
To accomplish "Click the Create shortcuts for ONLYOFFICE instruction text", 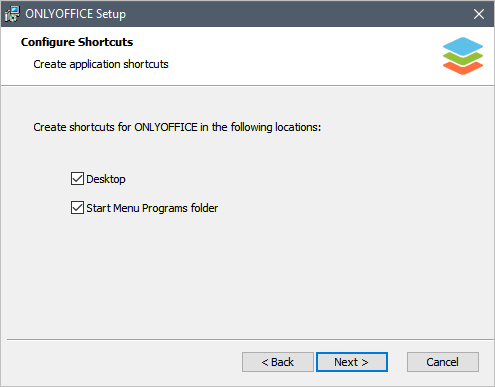I will (177, 127).
